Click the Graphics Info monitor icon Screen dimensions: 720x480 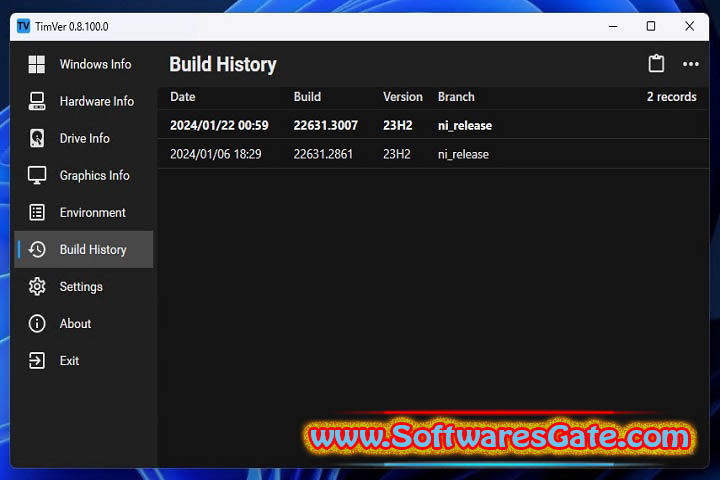click(37, 175)
